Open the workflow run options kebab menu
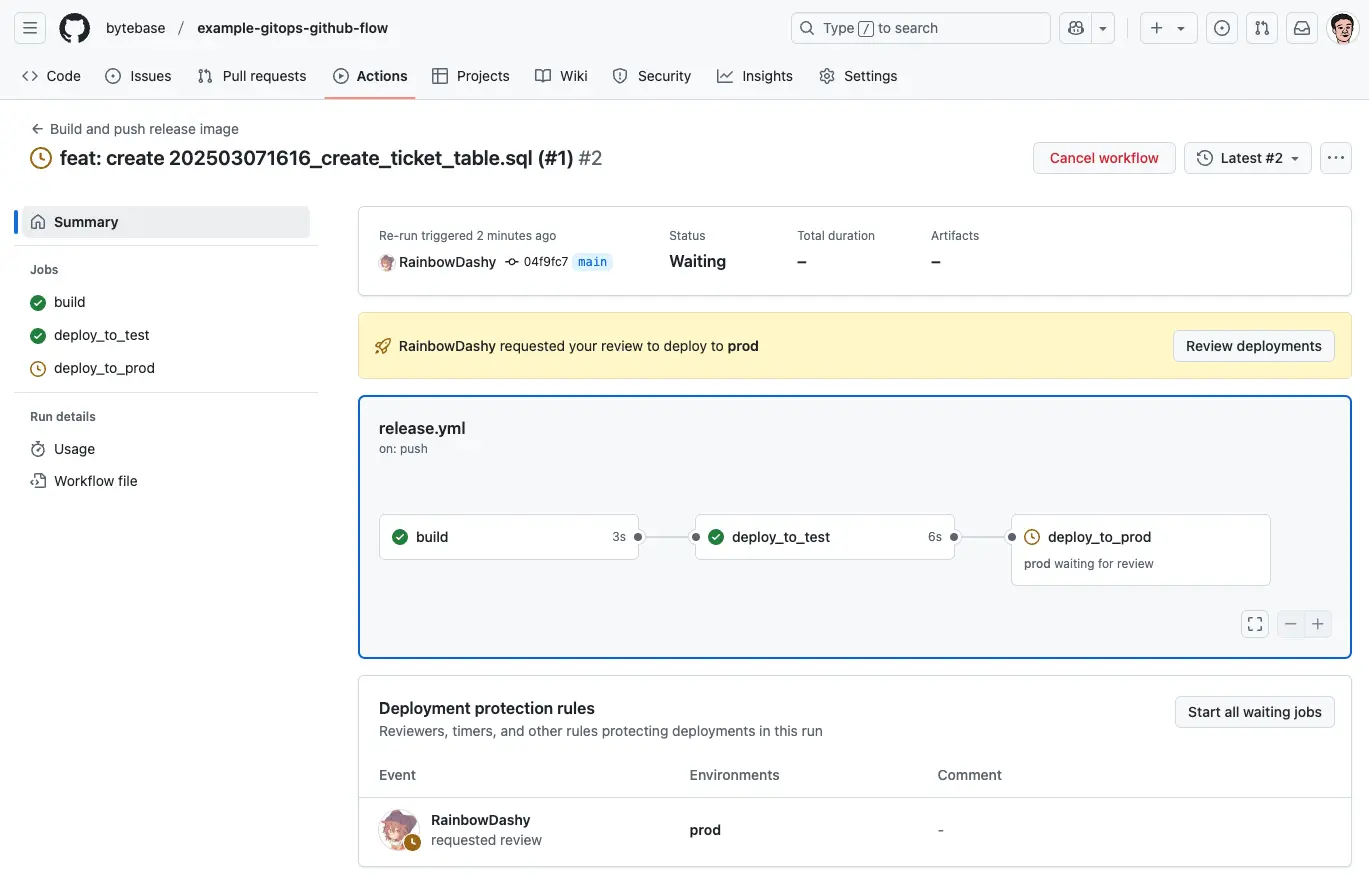Screen dimensions: 1369x879 tap(1335, 157)
